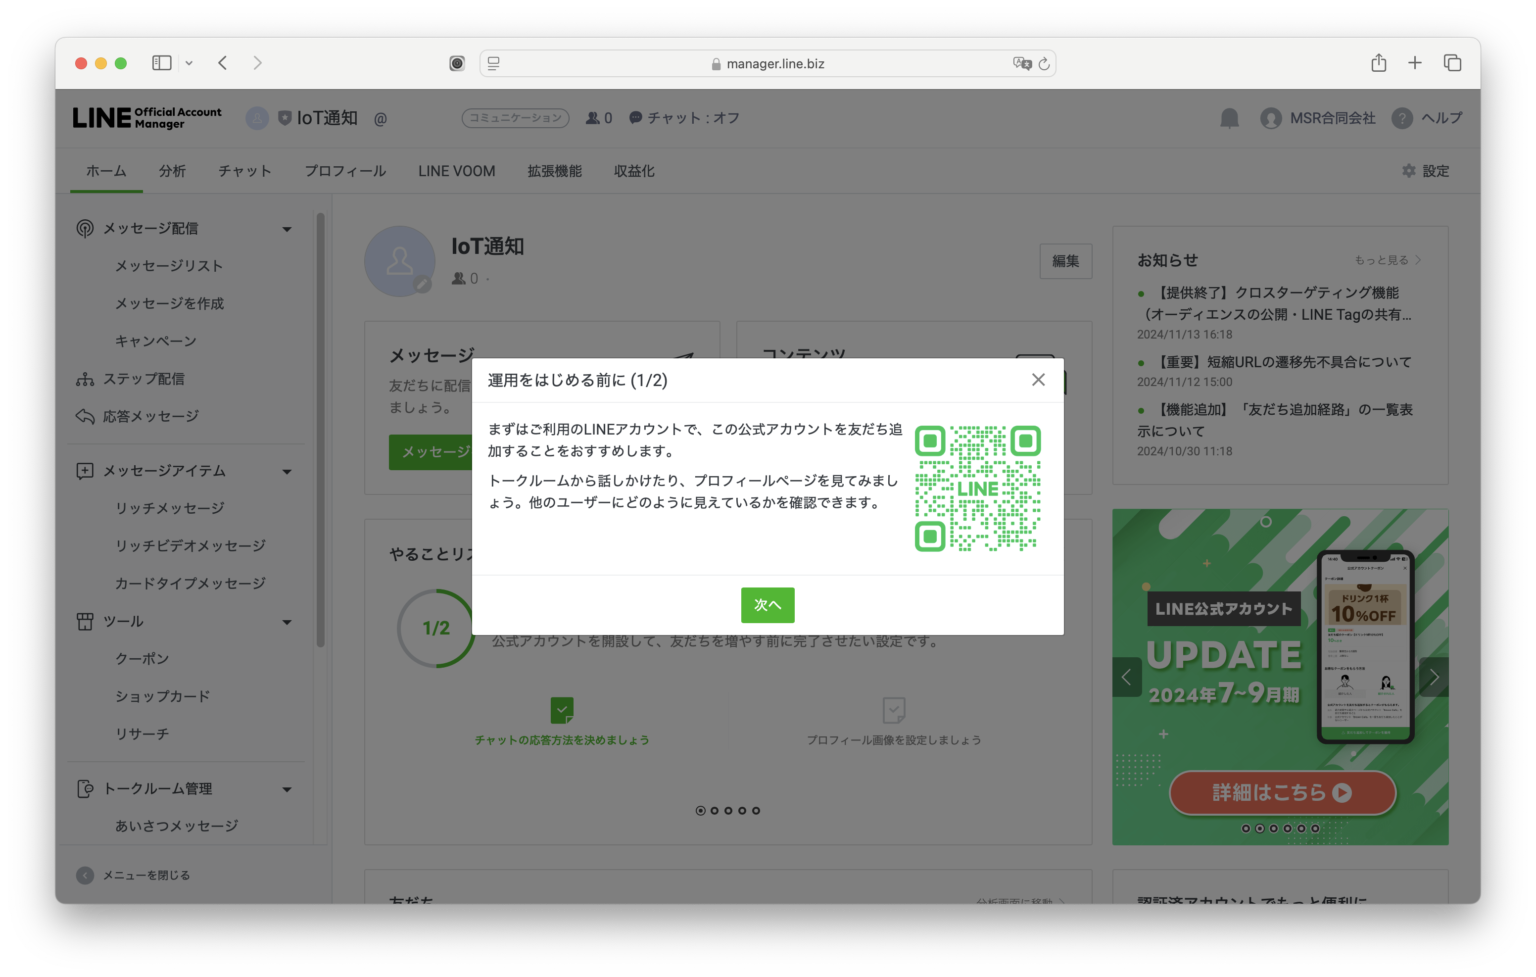Select the トークルーム管理 talk room icon

coord(84,788)
